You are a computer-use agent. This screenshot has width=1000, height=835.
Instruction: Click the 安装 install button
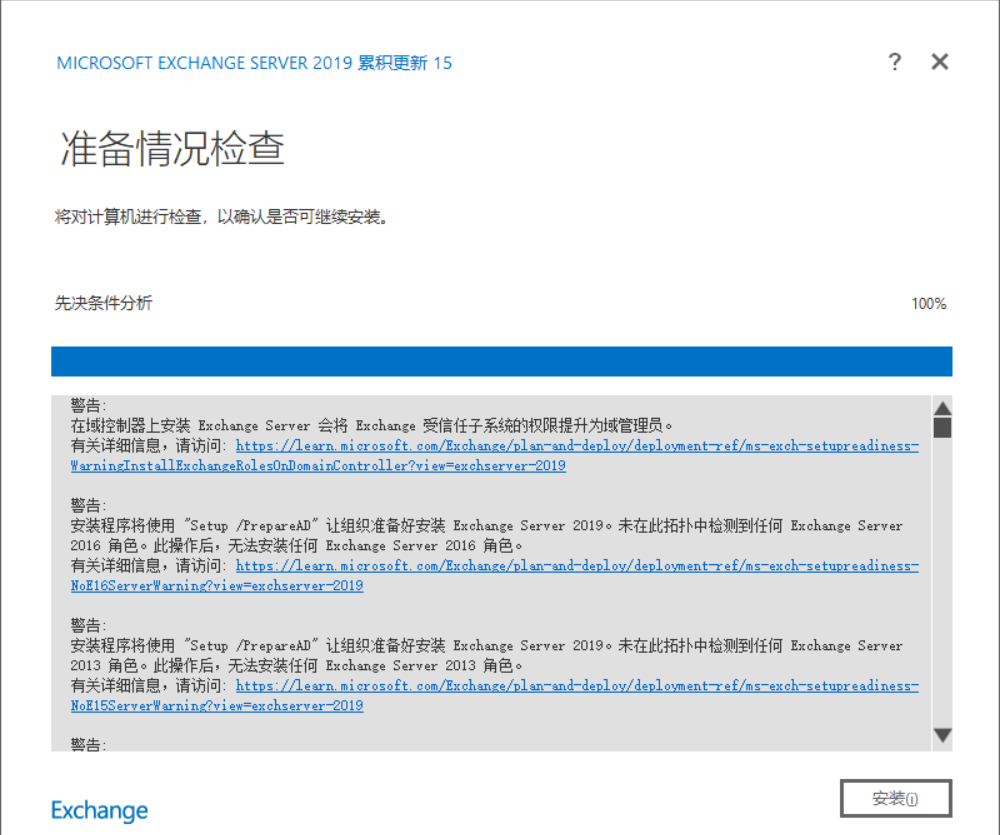tap(895, 798)
